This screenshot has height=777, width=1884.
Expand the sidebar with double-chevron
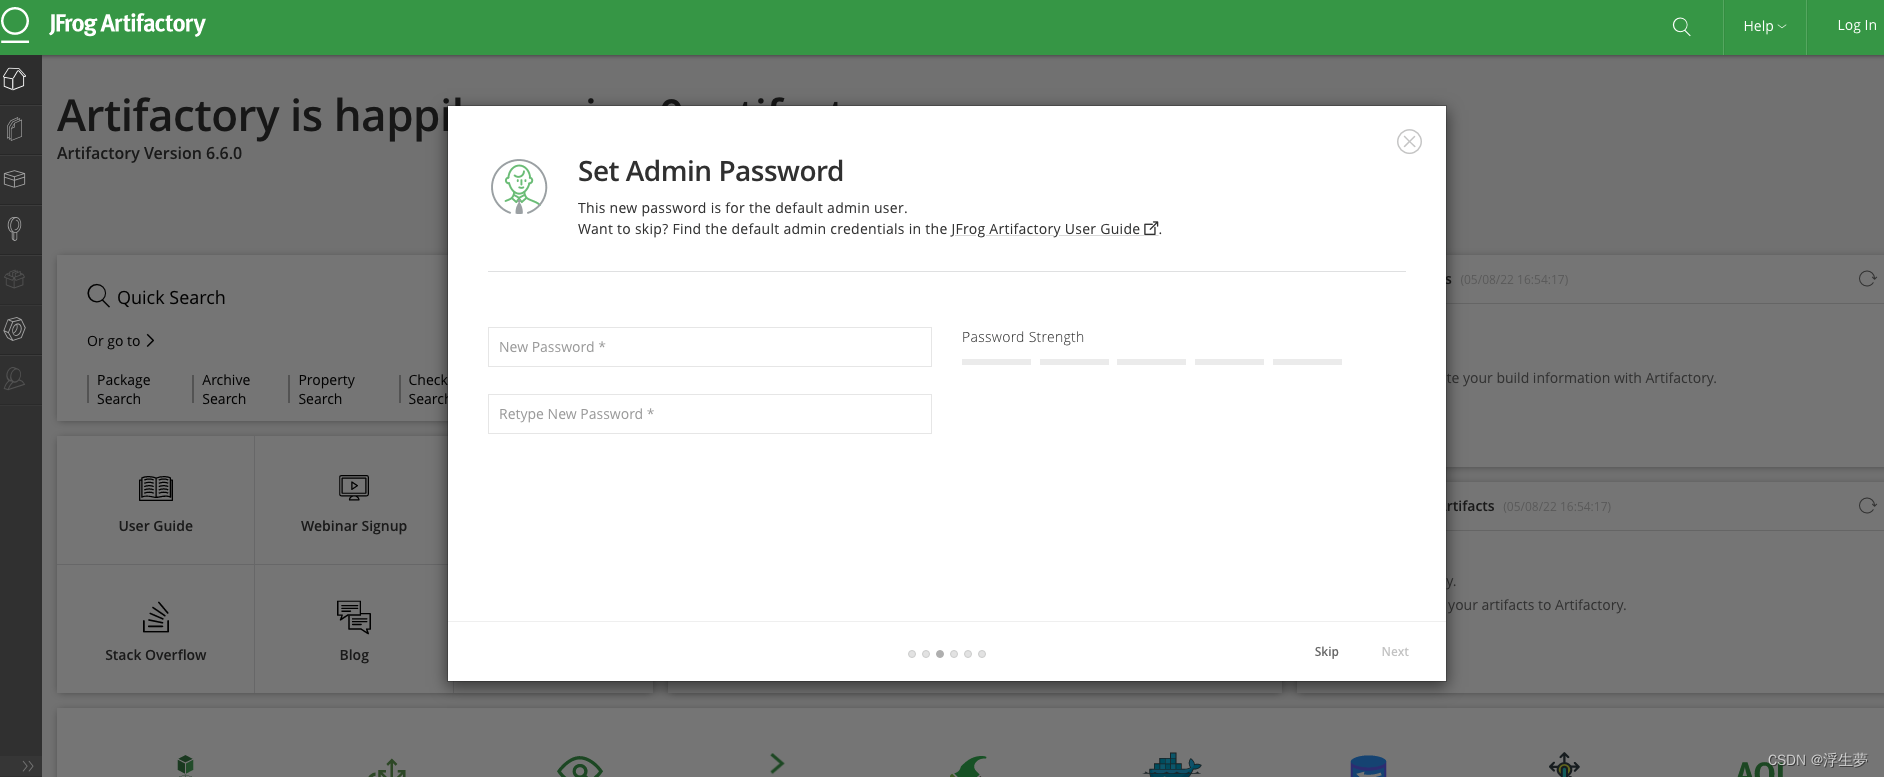click(x=27, y=766)
